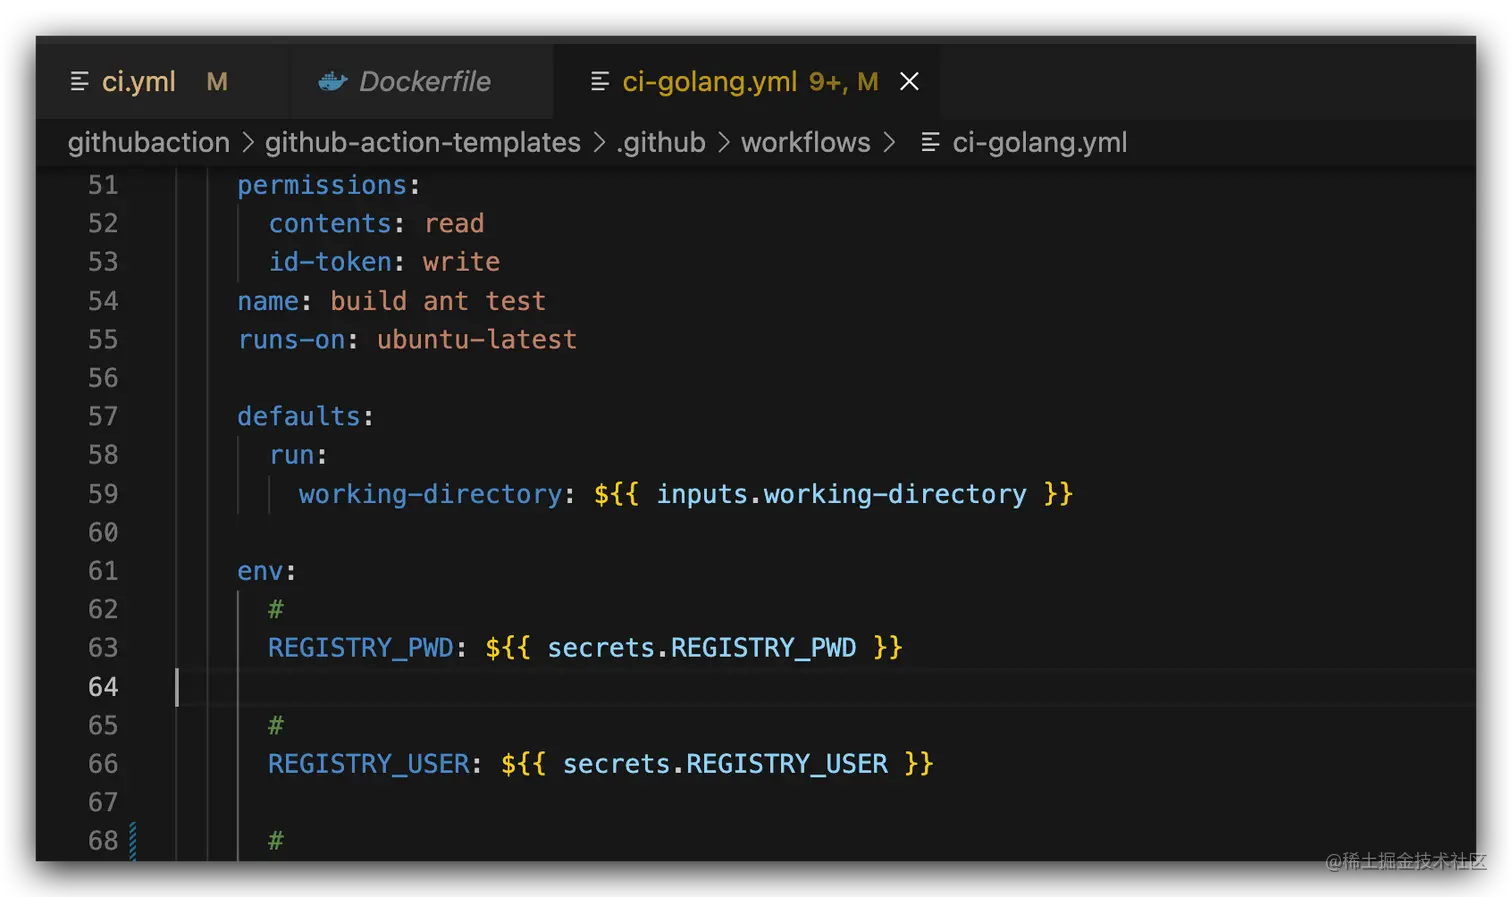
Task: Click ci-golang.yml in the breadcrumb path
Action: point(1040,142)
